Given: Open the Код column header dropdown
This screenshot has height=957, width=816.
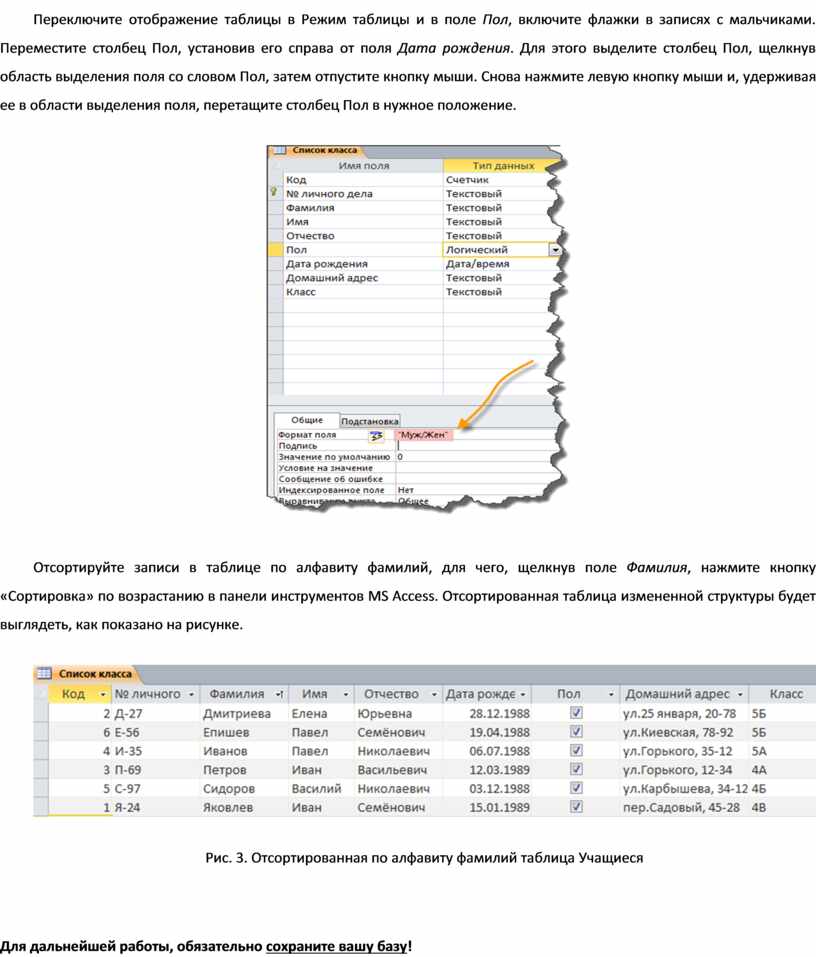Looking at the screenshot, I should tap(103, 695).
